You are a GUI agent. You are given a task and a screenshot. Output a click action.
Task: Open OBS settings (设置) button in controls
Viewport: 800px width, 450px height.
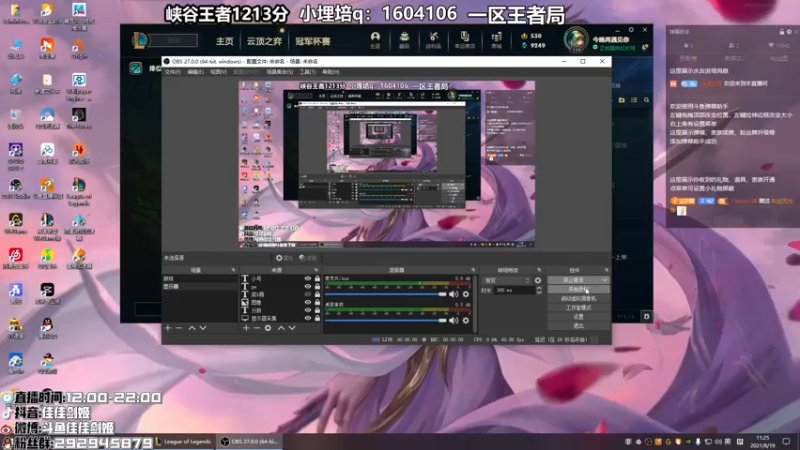578,317
